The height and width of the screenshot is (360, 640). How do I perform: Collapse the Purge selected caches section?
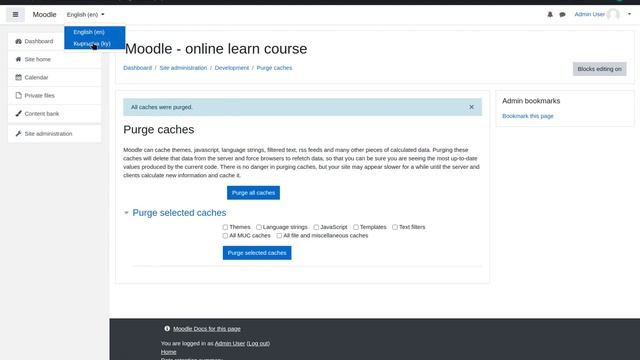tap(126, 213)
